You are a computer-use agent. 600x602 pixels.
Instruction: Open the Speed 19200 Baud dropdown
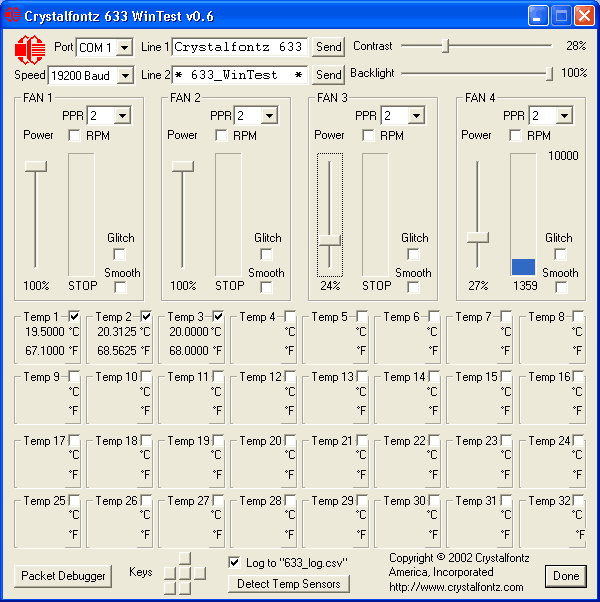pyautogui.click(x=125, y=76)
